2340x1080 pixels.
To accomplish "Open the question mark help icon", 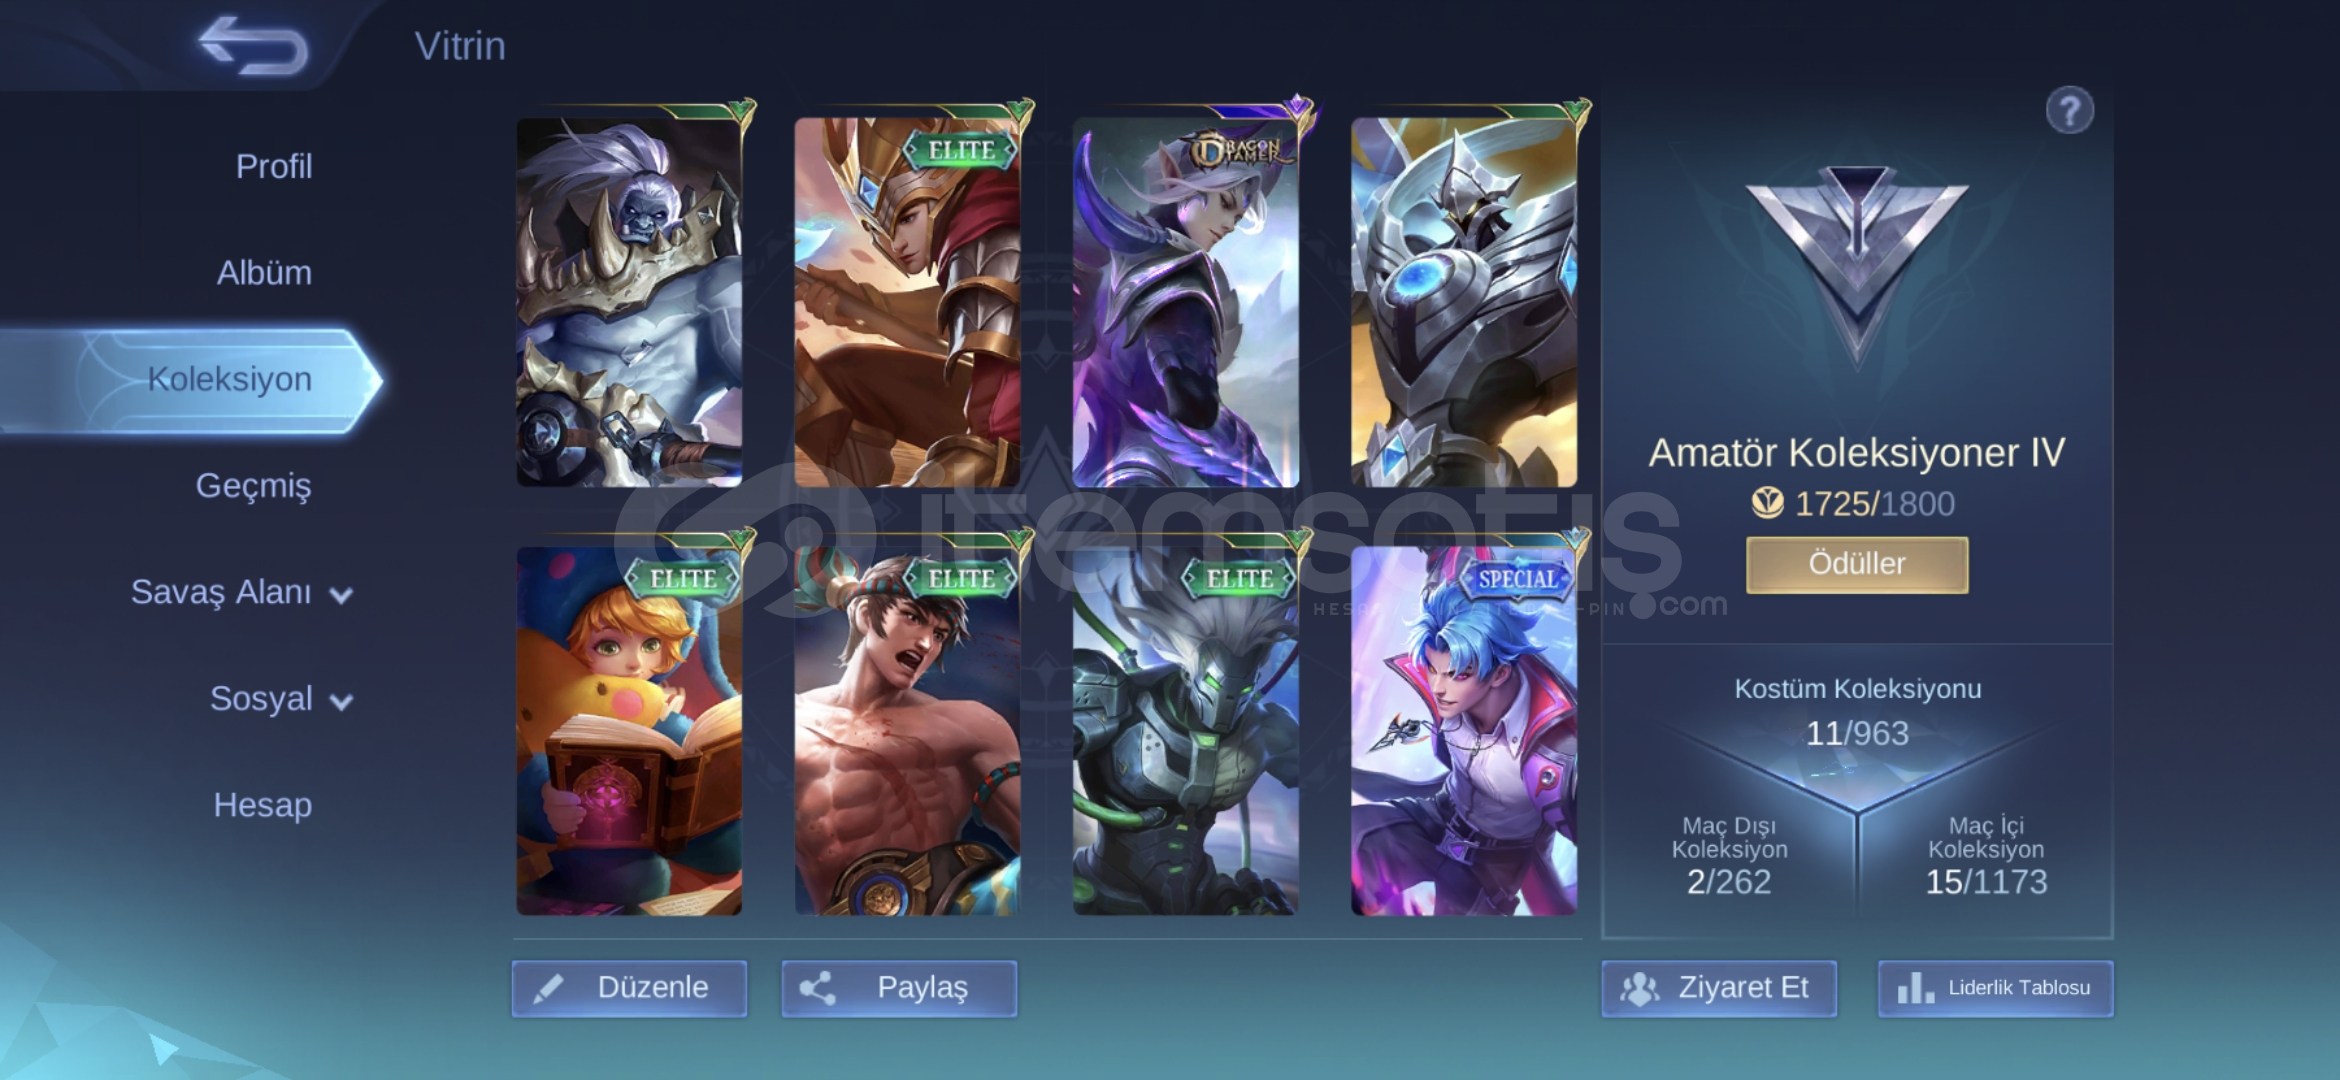I will [2069, 111].
